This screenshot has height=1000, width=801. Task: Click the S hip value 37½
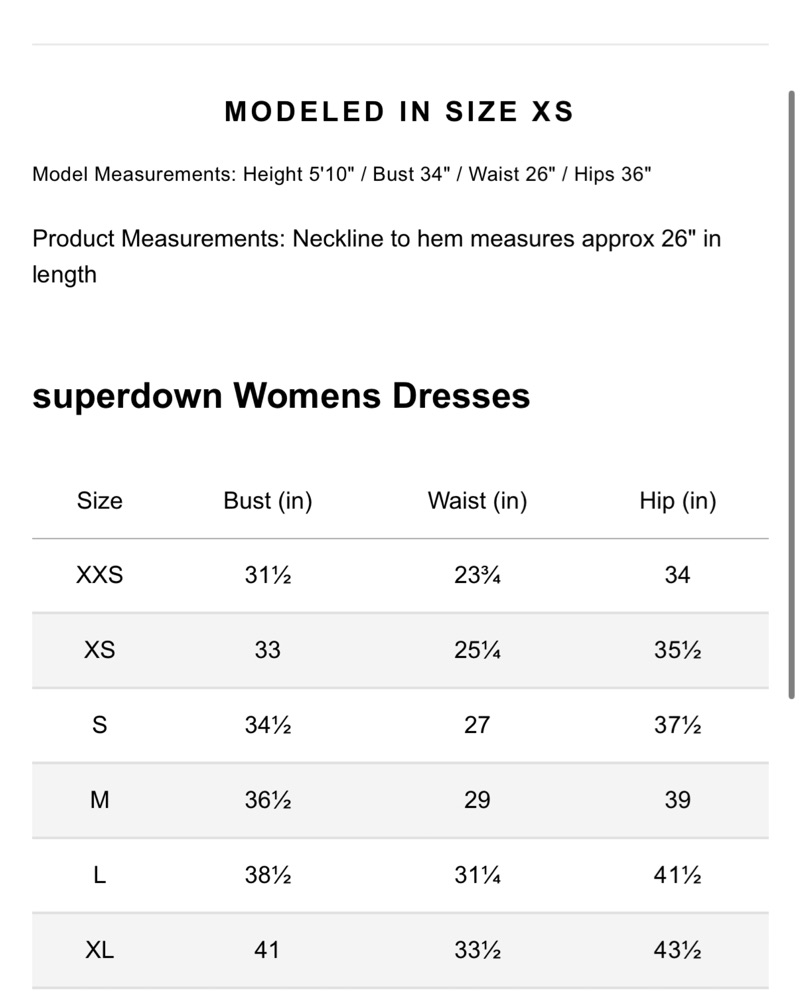tap(678, 725)
